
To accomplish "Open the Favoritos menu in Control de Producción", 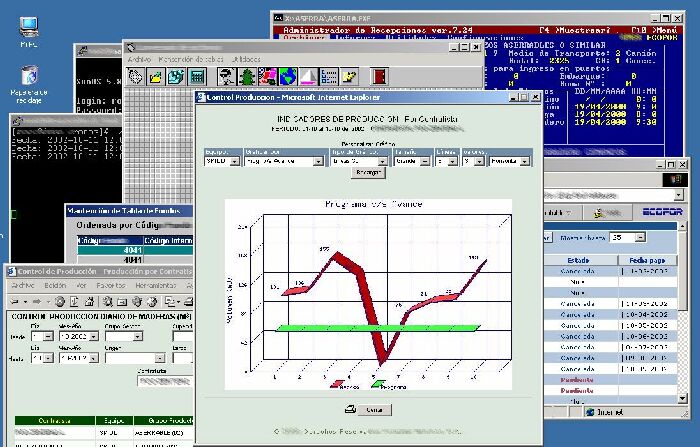I will pyautogui.click(x=111, y=285).
